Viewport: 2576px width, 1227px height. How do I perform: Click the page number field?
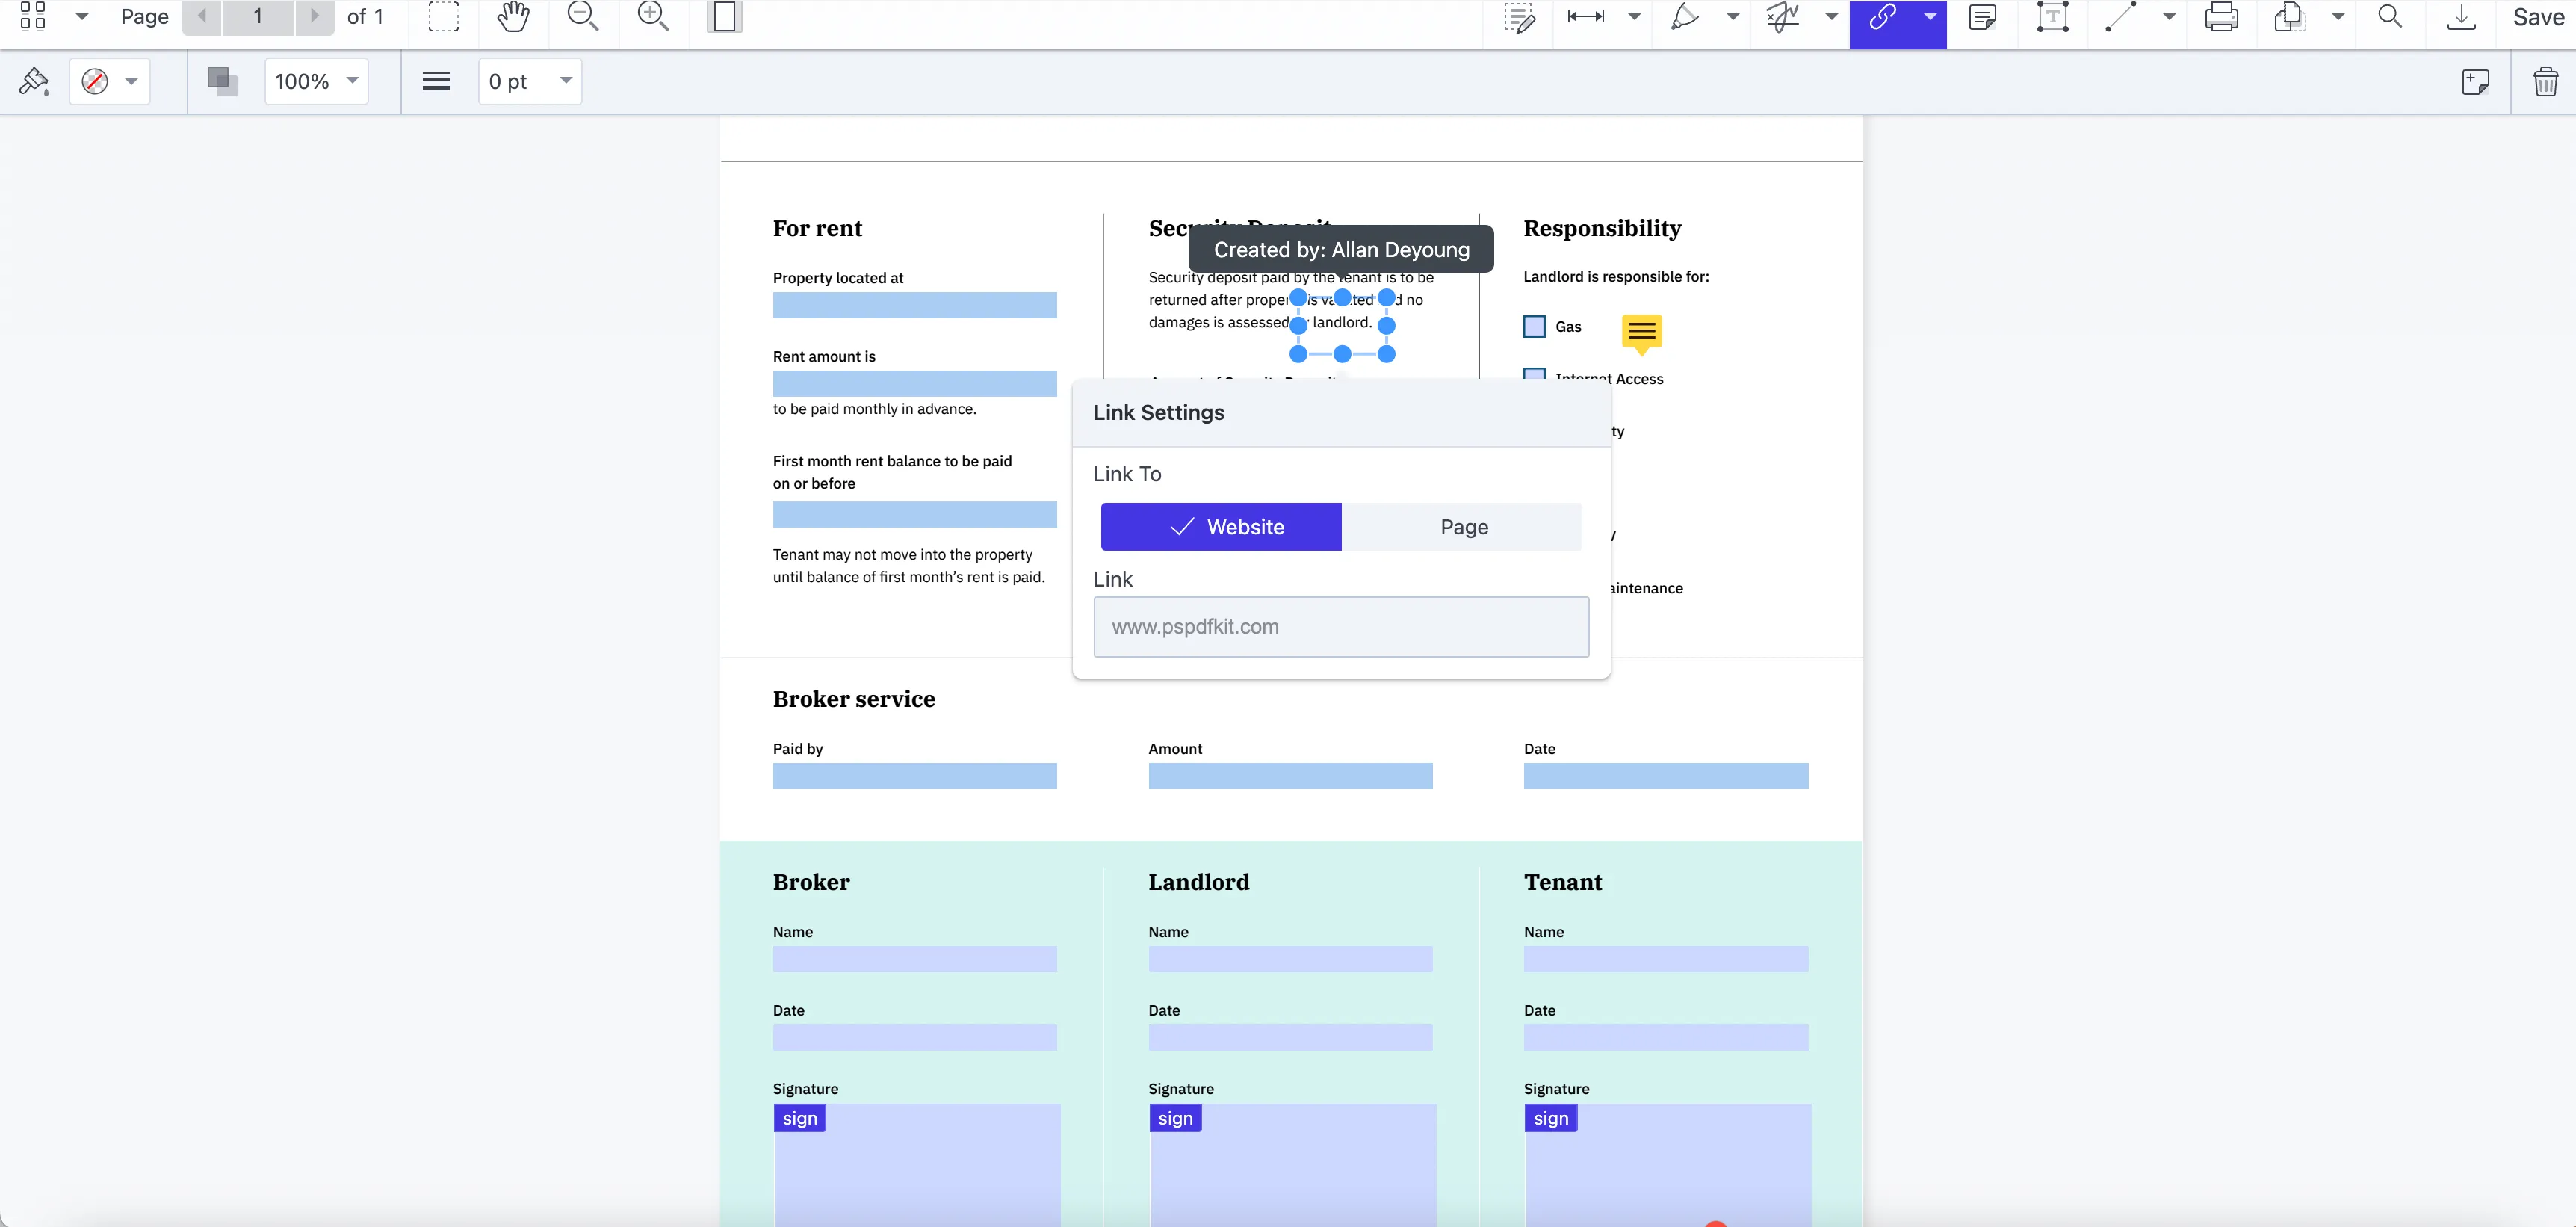[258, 16]
